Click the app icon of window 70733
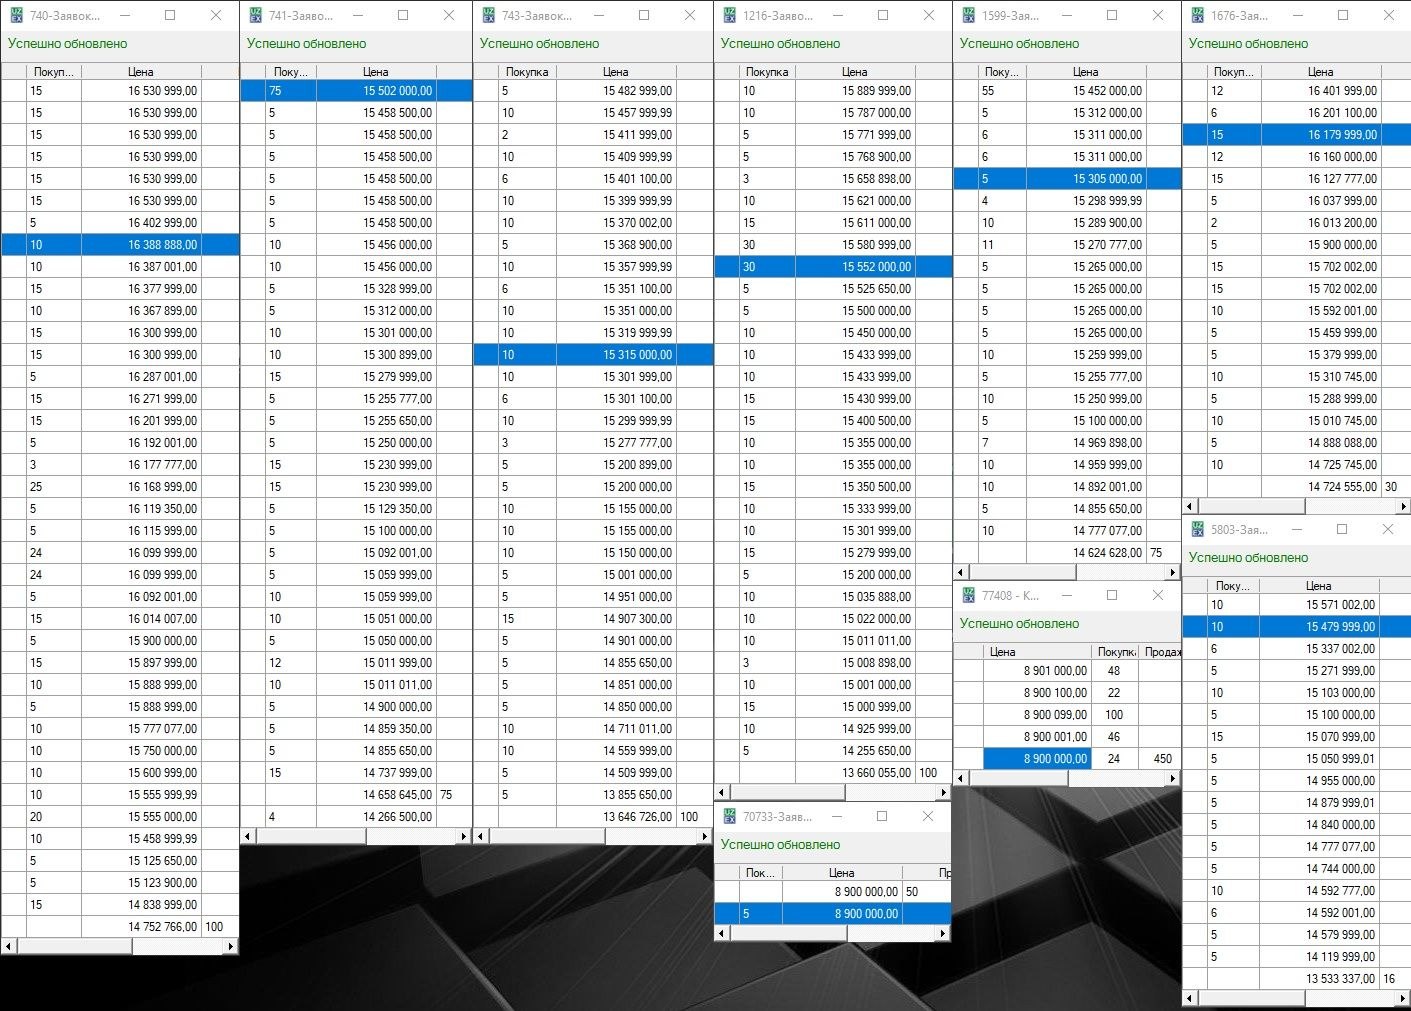Screen dimensions: 1411x1011 click(x=729, y=817)
